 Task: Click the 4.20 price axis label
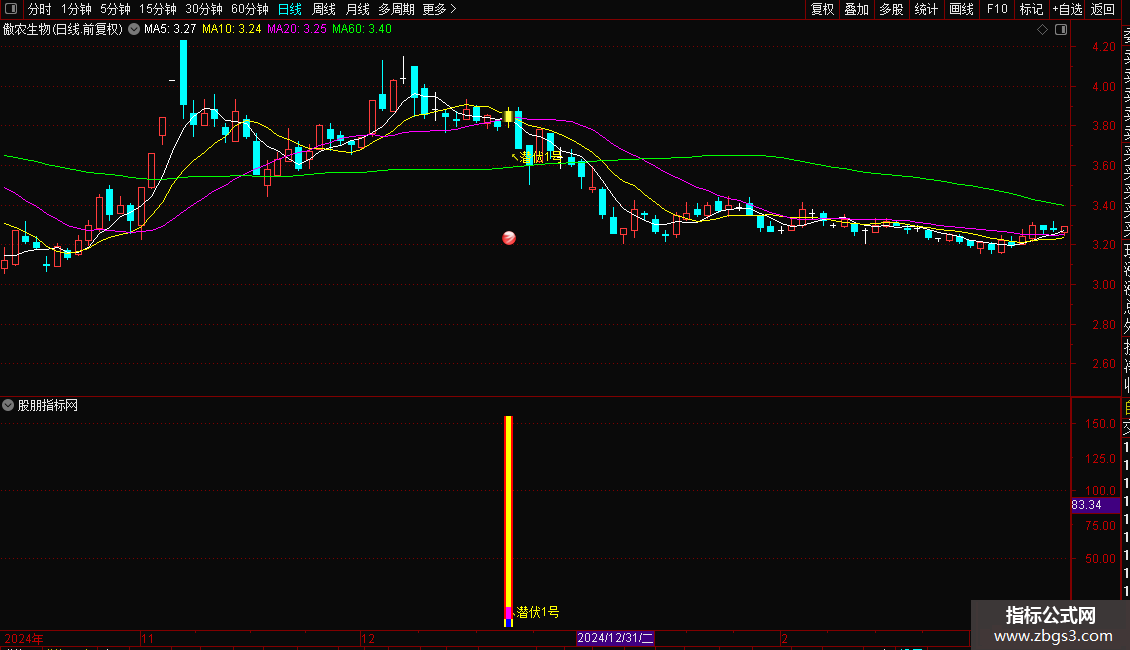(1103, 47)
